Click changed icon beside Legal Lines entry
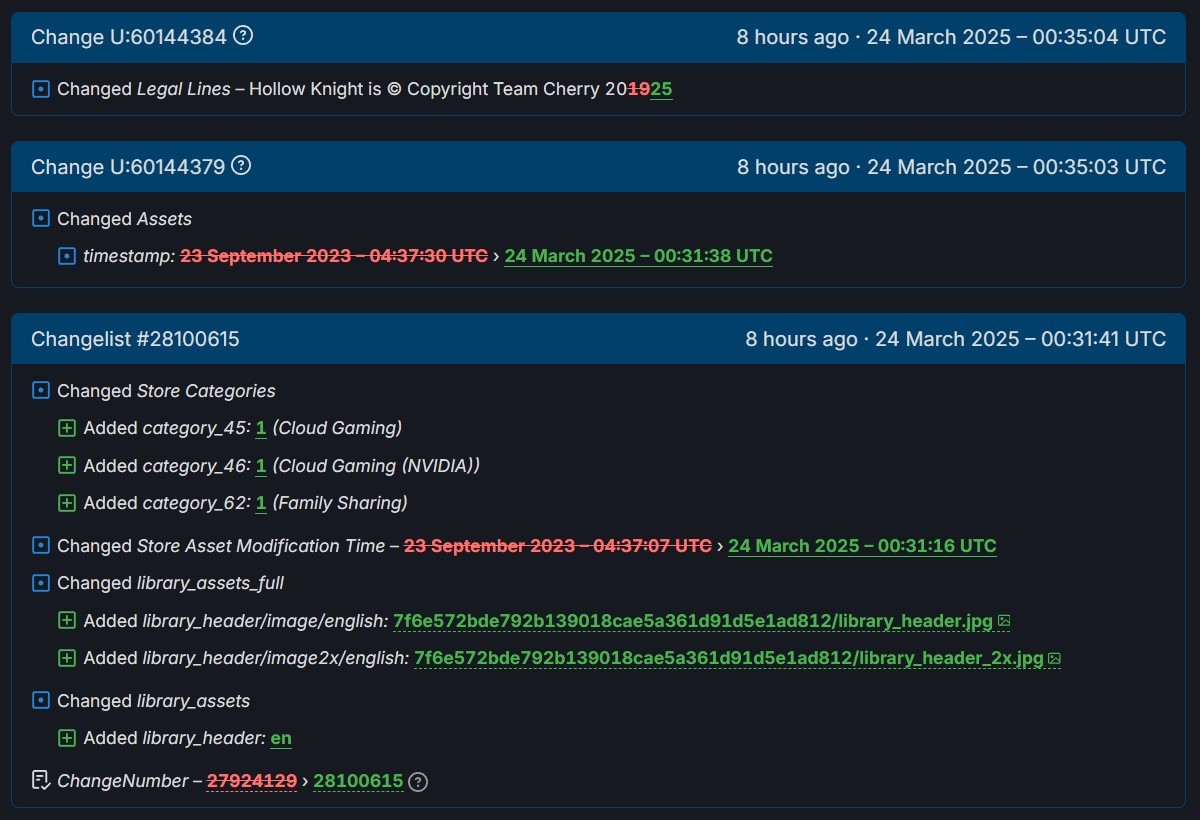 pos(41,89)
